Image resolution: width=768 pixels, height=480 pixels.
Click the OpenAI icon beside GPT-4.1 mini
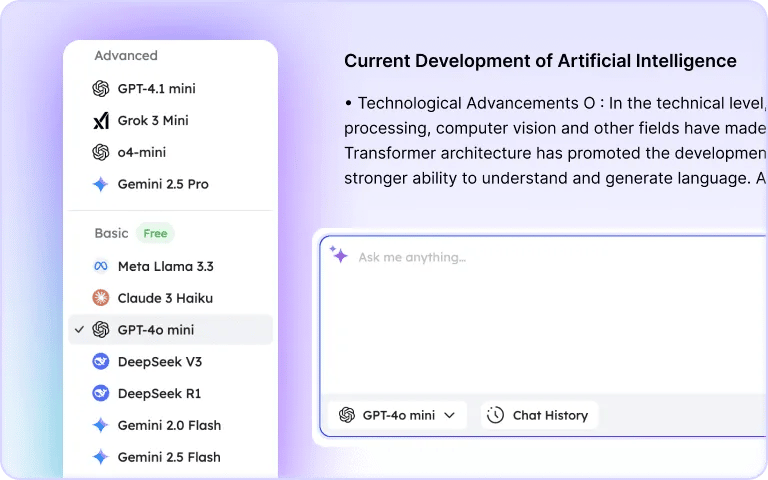click(100, 89)
